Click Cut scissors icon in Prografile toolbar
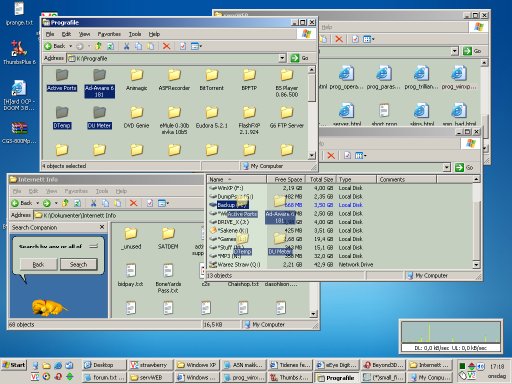 click(126, 46)
